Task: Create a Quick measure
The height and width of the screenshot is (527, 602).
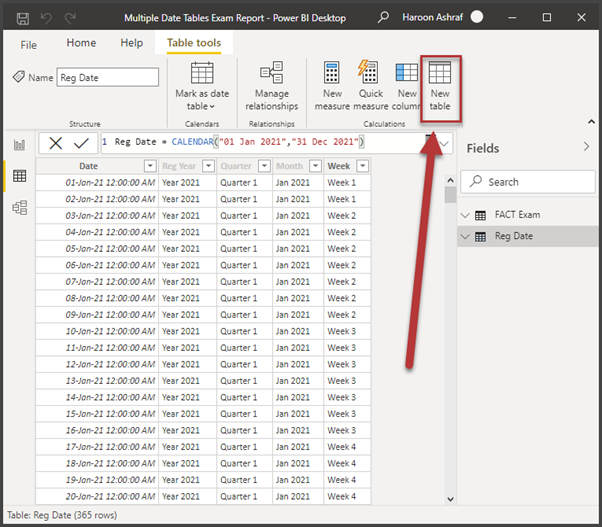Action: (370, 86)
